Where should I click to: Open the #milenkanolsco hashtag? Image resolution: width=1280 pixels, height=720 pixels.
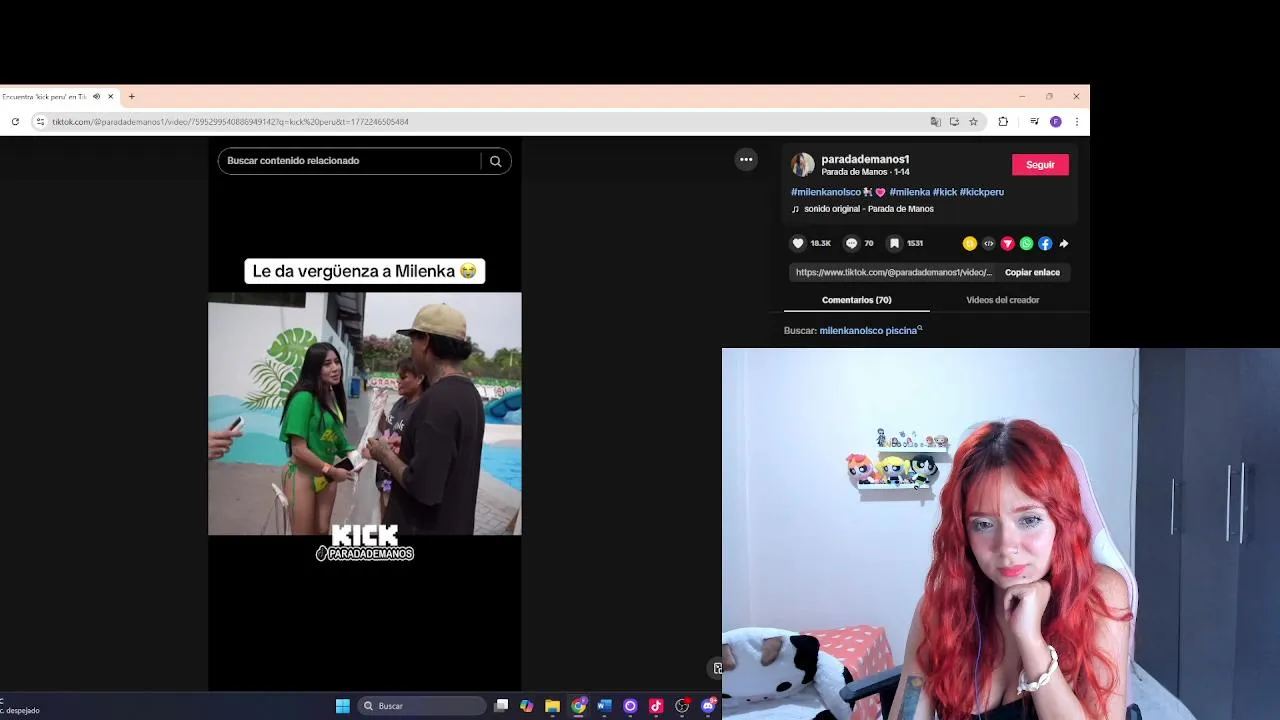[826, 192]
